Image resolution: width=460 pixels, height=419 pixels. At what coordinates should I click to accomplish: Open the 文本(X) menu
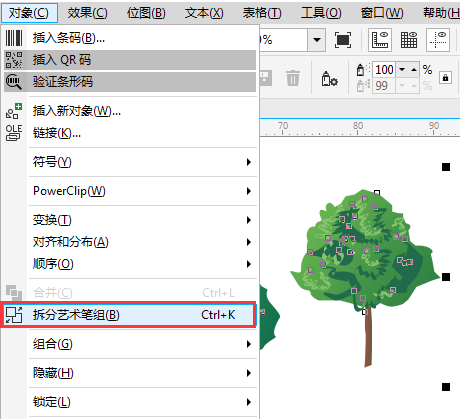[204, 13]
